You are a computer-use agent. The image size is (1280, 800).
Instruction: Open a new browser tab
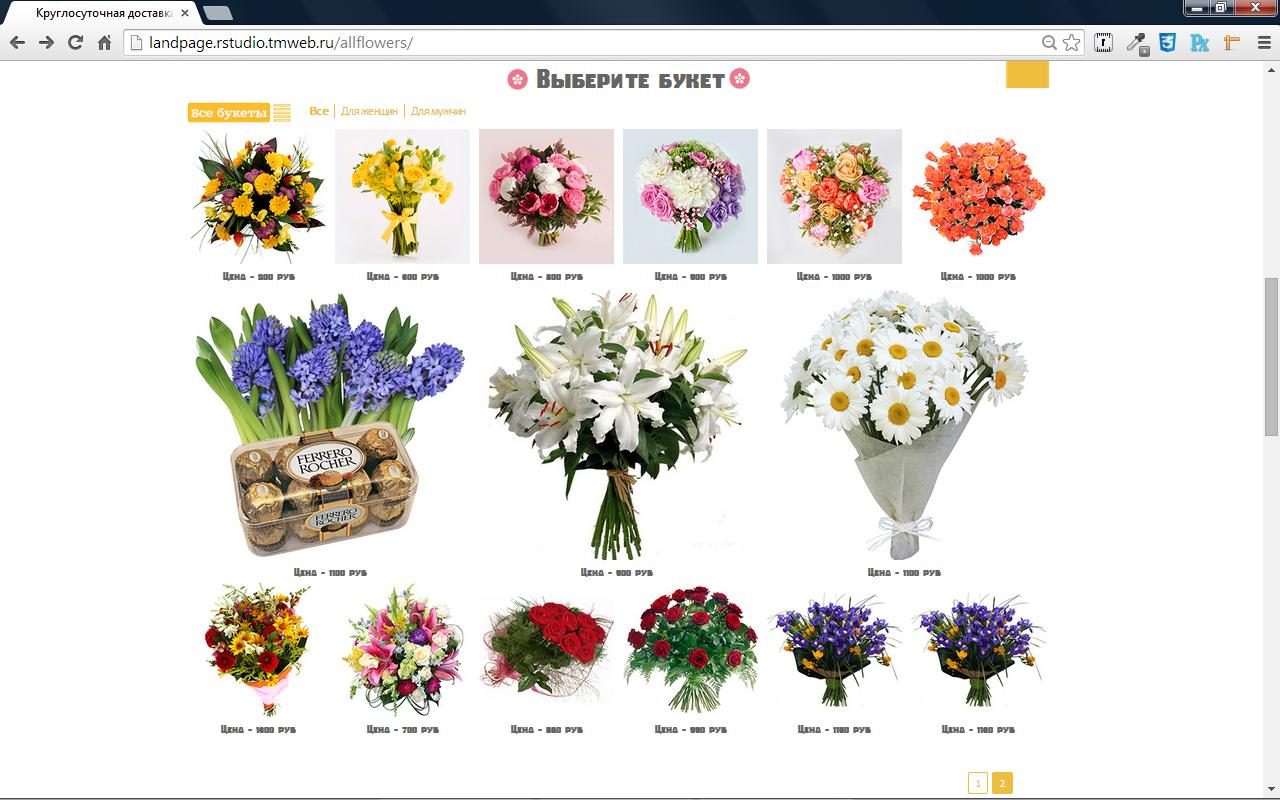coord(217,14)
